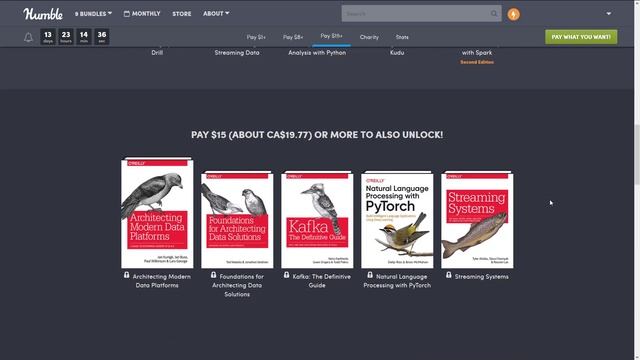Switch to the Charity tab
Viewport: 640px width, 360px height.
tap(369, 37)
